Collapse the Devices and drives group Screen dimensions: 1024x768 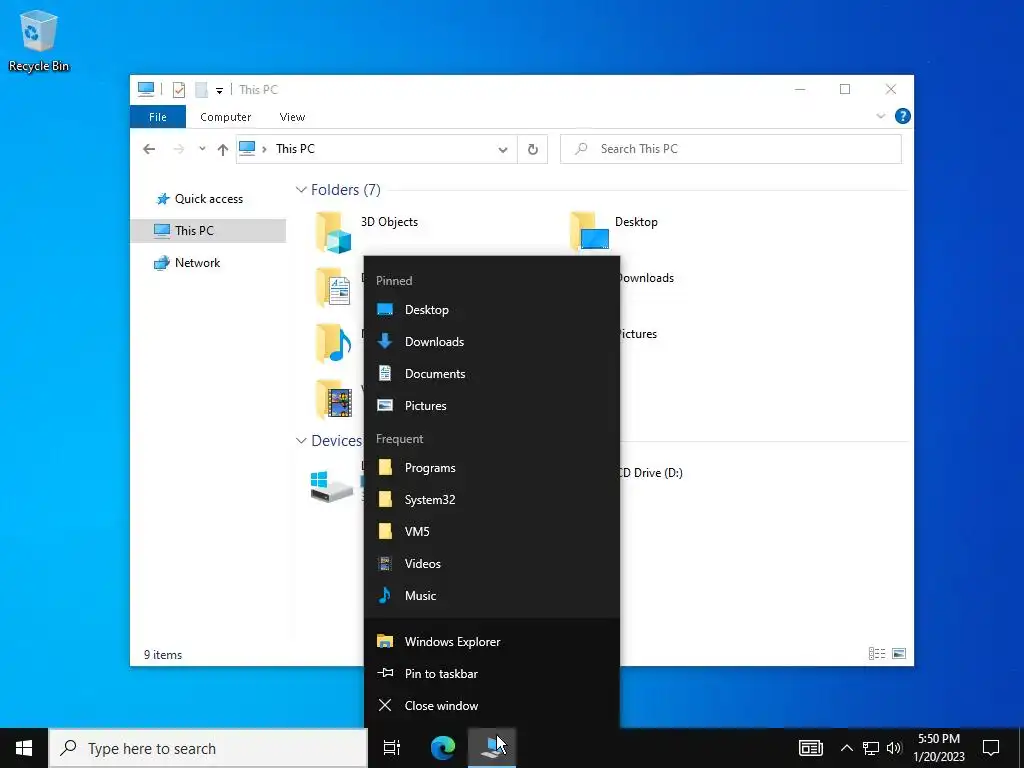(x=301, y=441)
